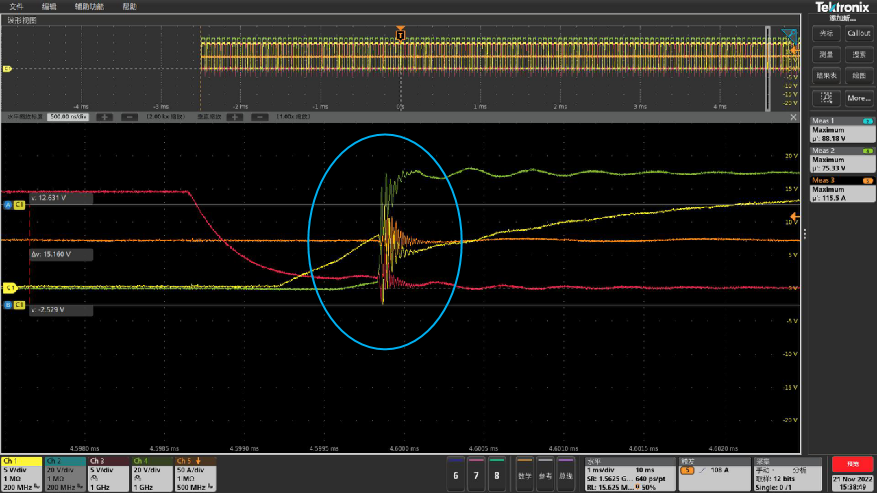The image size is (877, 494).
Task: Open the Meas 1 Maximum badge
Action: pos(841,130)
